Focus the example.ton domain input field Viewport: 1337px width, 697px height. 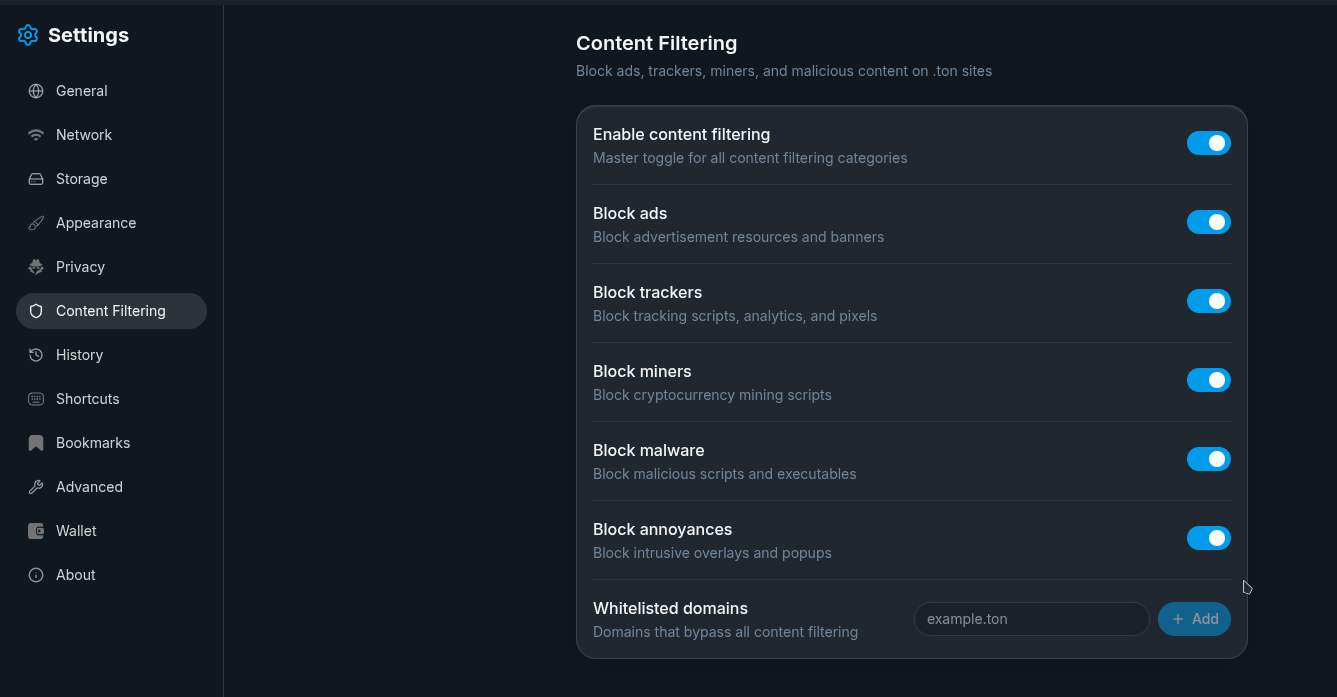pos(1031,619)
